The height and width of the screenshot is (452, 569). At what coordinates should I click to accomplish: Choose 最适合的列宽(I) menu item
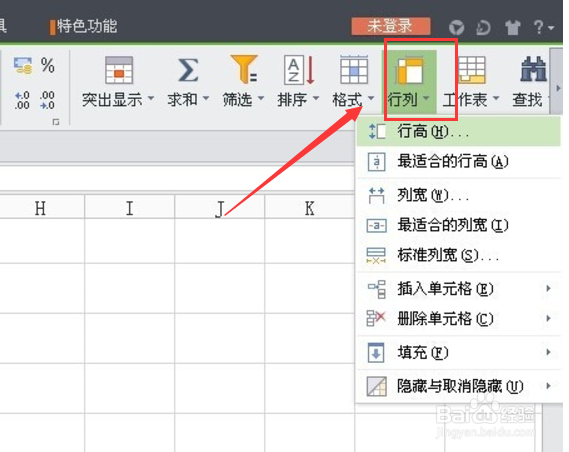pos(459,225)
